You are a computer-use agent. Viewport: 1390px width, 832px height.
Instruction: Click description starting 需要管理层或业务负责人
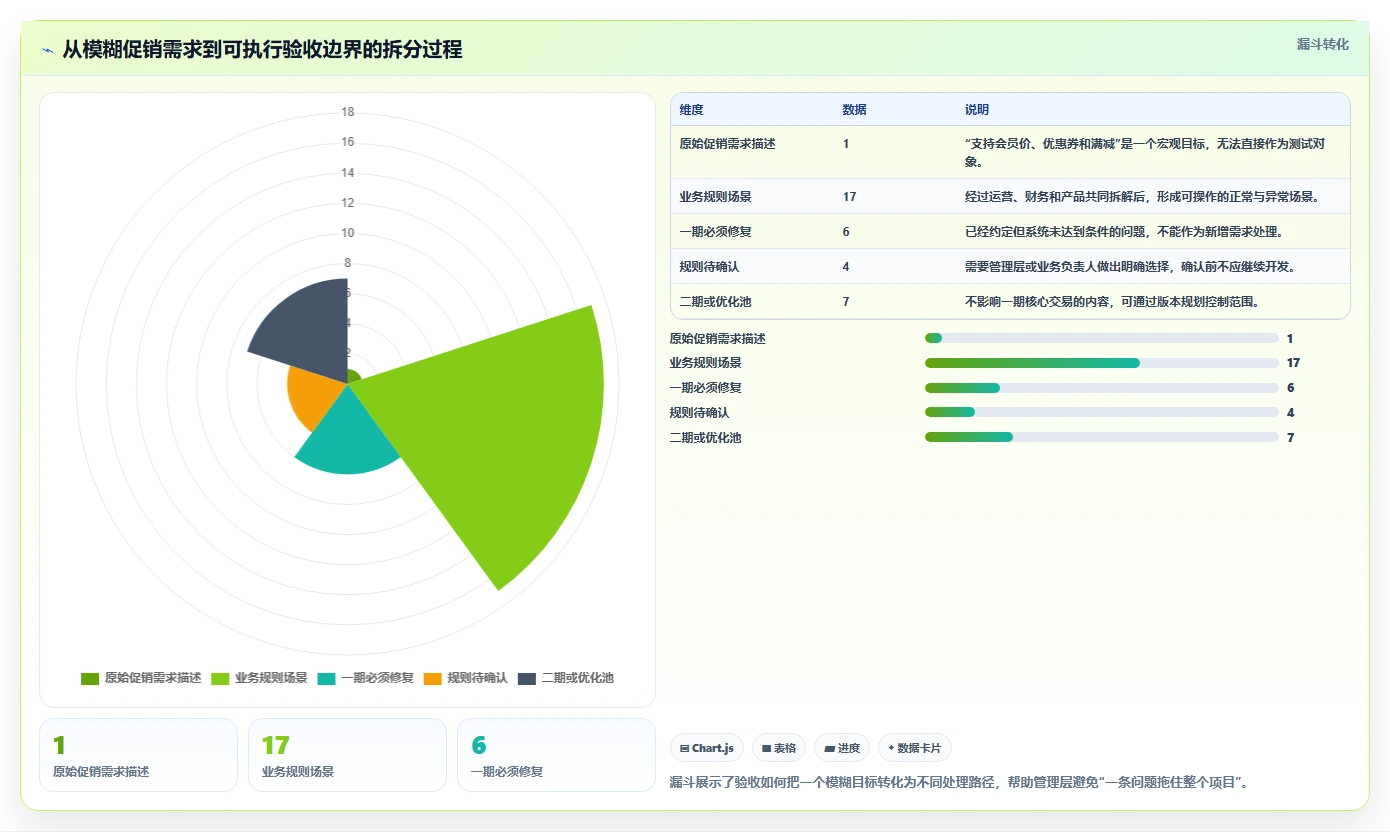tap(1130, 267)
